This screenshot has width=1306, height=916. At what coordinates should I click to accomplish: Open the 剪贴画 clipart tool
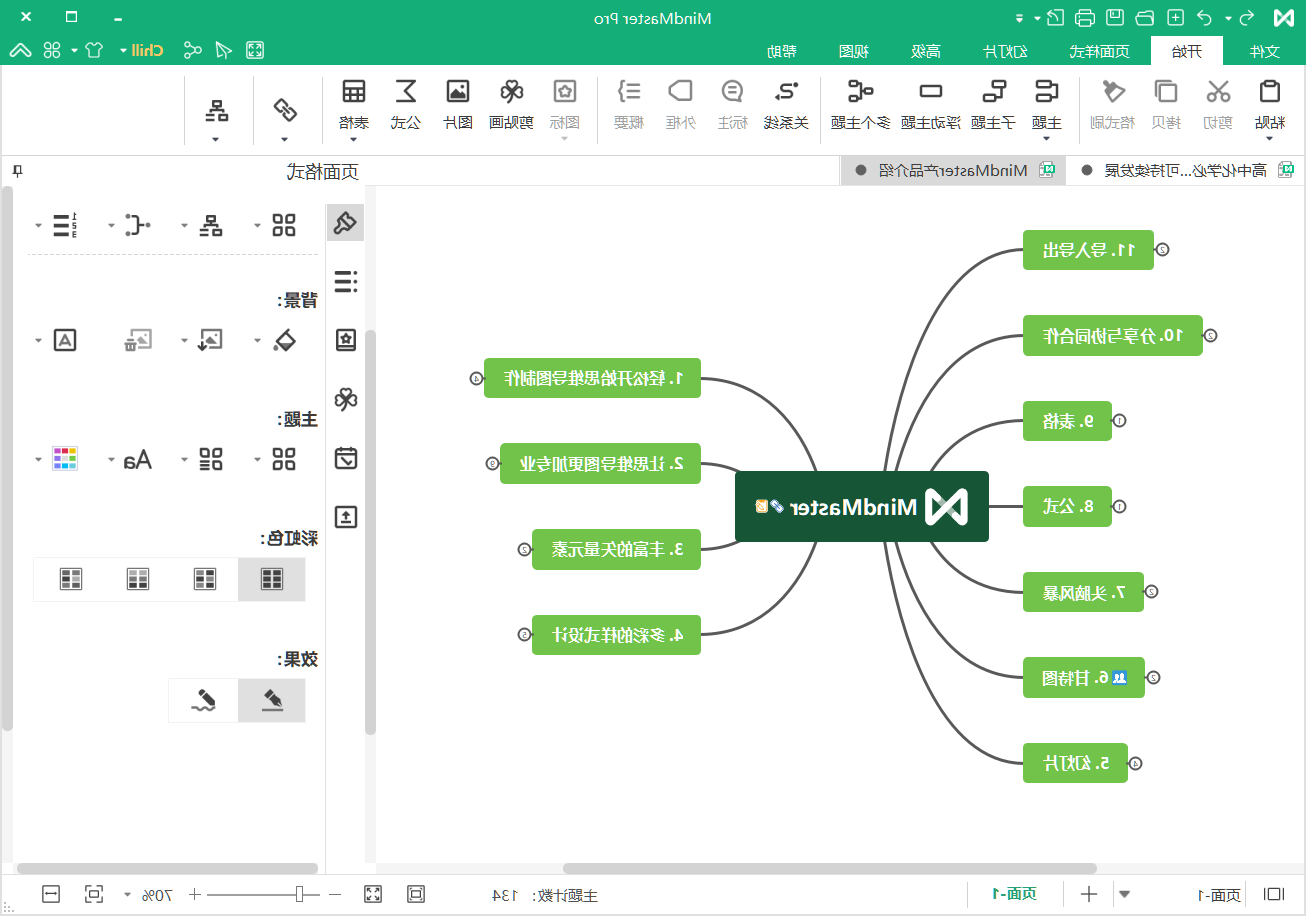click(x=512, y=92)
